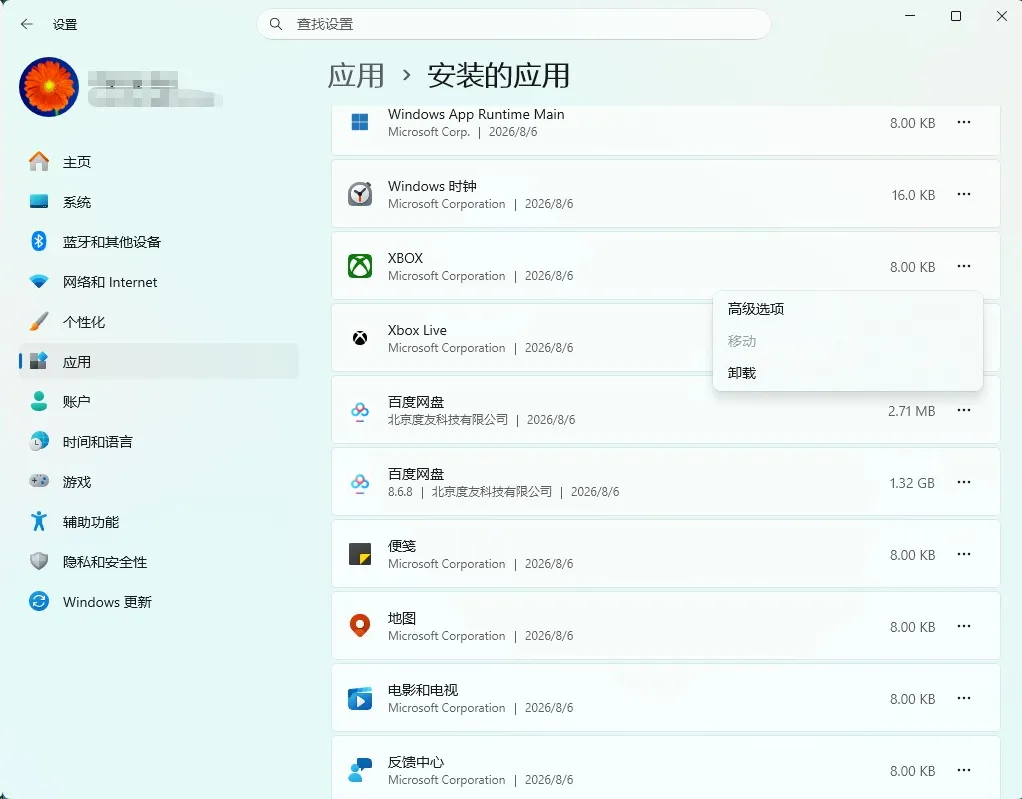Choose 卸载 in the context menu
1022x799 pixels.
click(x=847, y=373)
